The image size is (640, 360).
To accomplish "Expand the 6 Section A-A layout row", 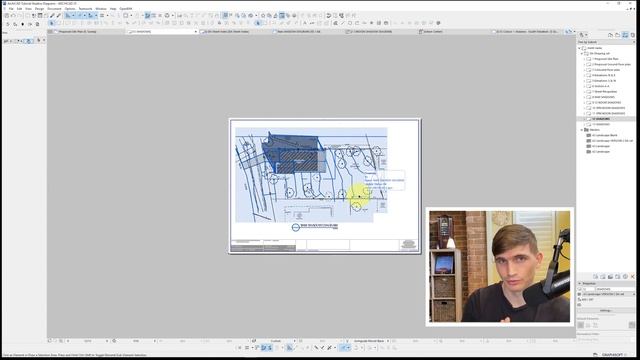I will (x=584, y=86).
